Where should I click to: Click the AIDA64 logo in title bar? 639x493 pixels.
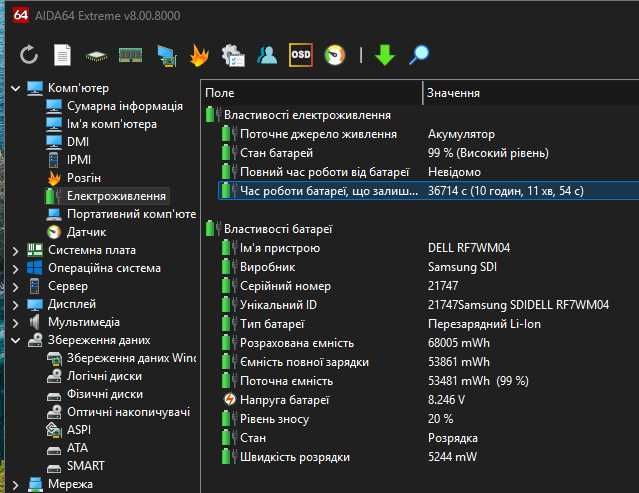tap(20, 15)
